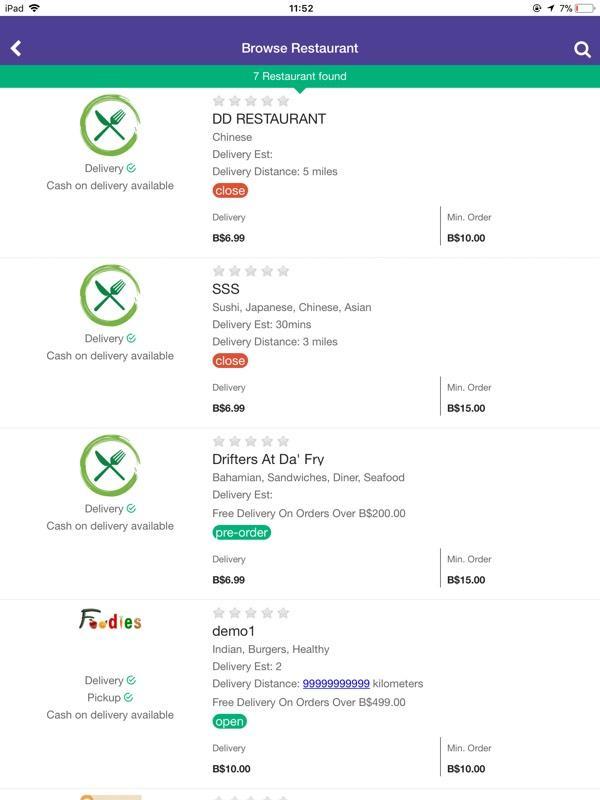The height and width of the screenshot is (800, 600).
Task: Tap the close badge on SSS
Action: click(230, 361)
